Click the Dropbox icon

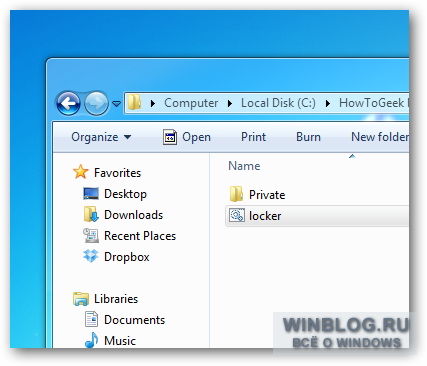click(x=91, y=256)
